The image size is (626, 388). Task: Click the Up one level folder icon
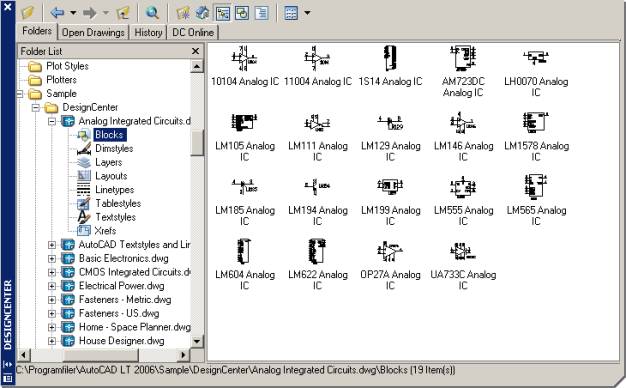[x=124, y=13]
